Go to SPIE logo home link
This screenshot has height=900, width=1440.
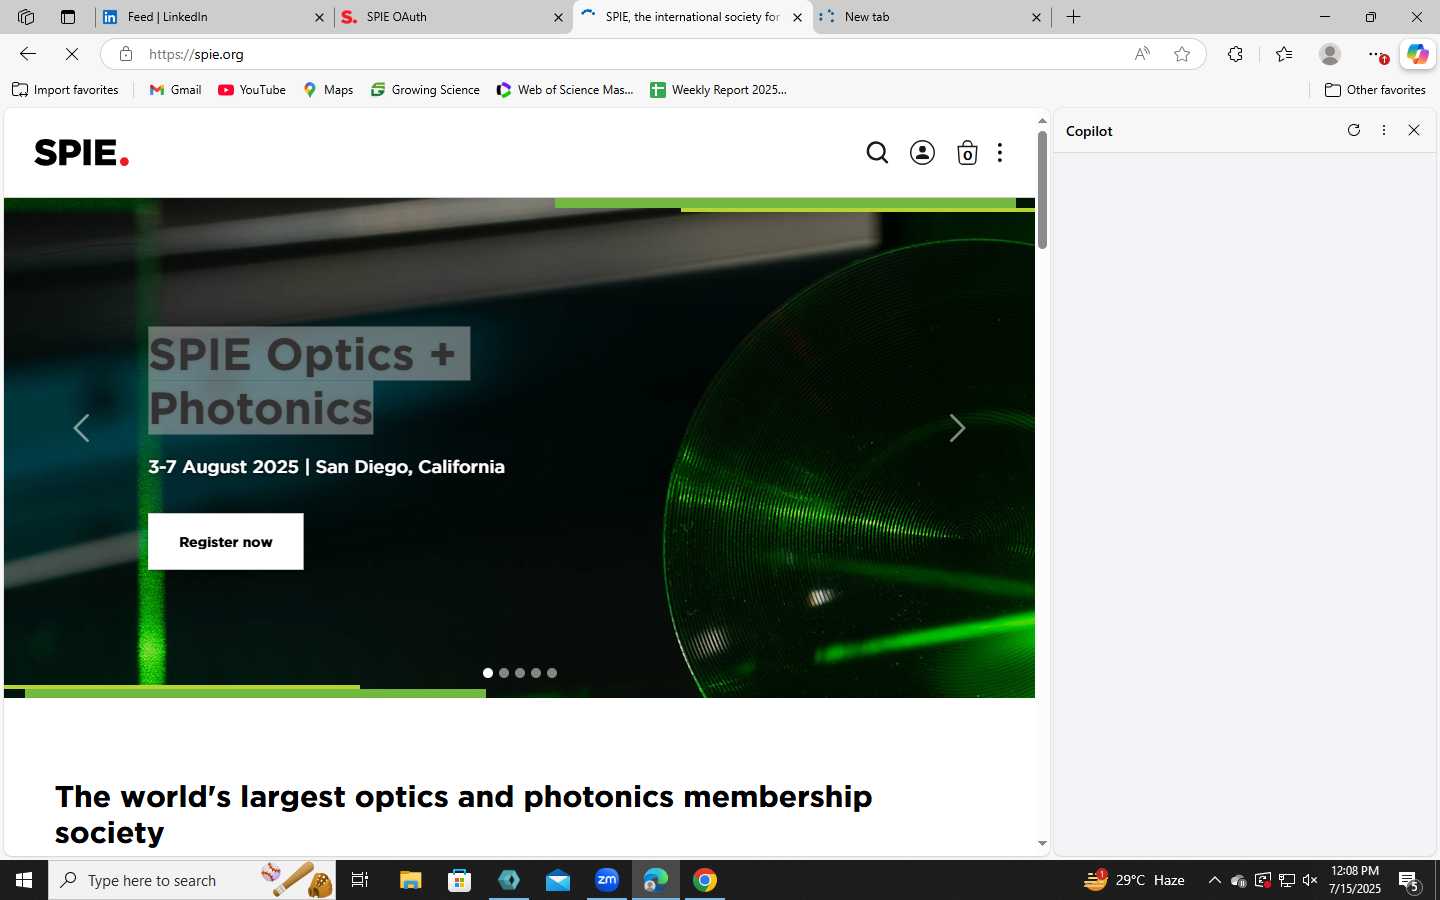pyautogui.click(x=82, y=153)
